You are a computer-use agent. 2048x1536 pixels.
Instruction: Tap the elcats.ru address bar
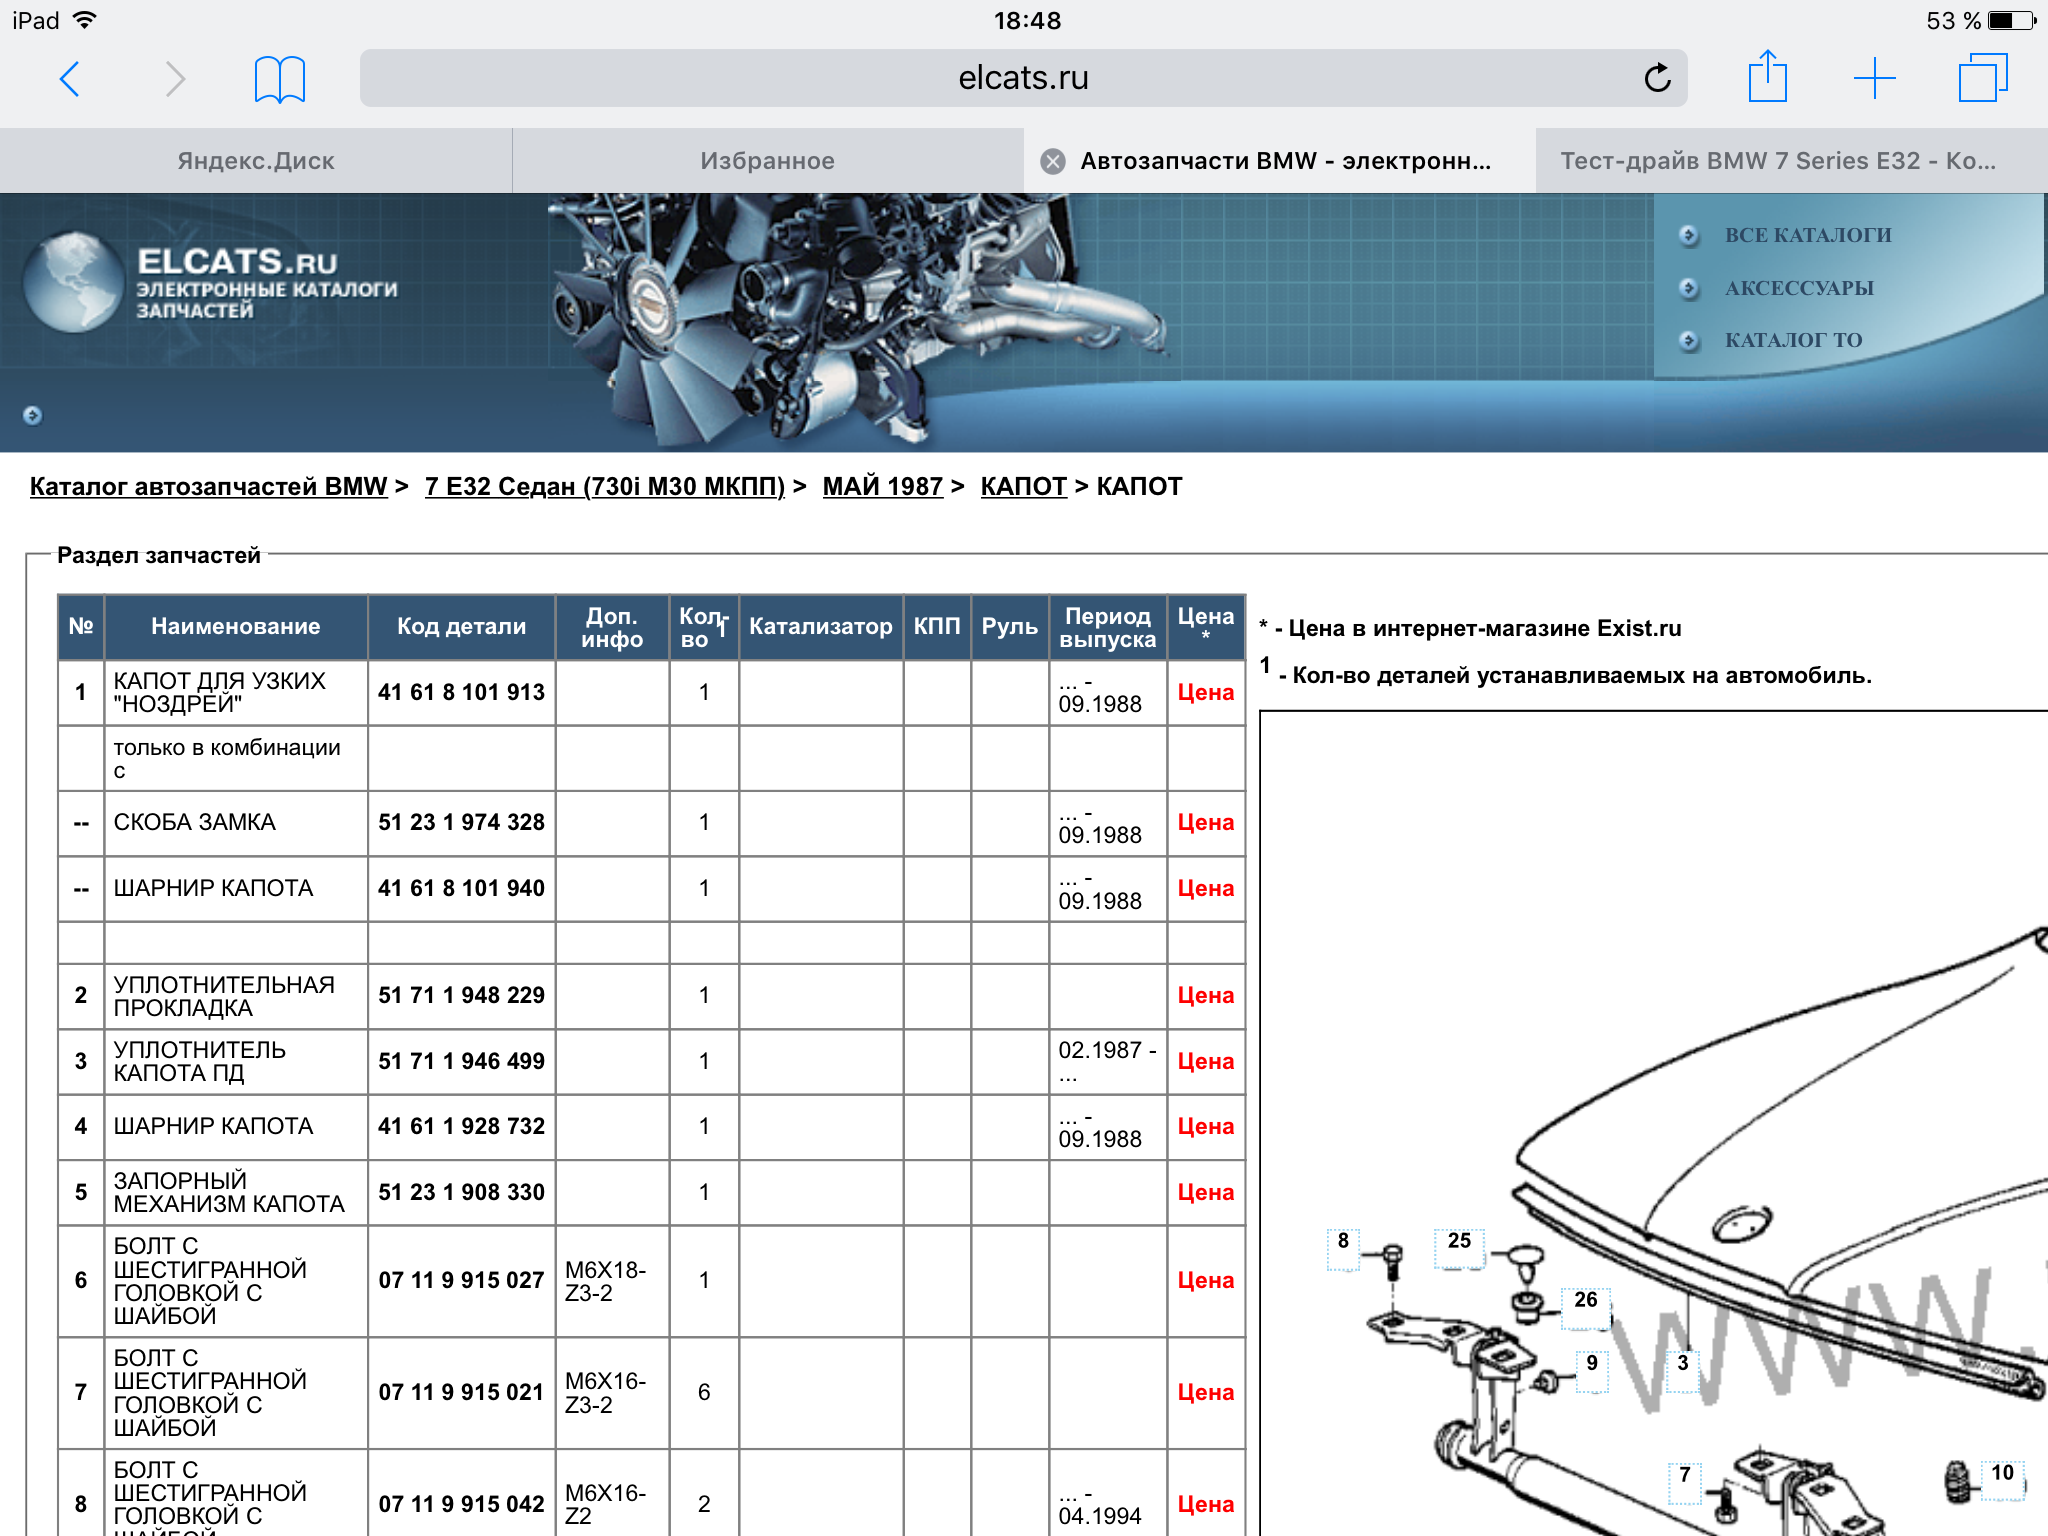1023,78
